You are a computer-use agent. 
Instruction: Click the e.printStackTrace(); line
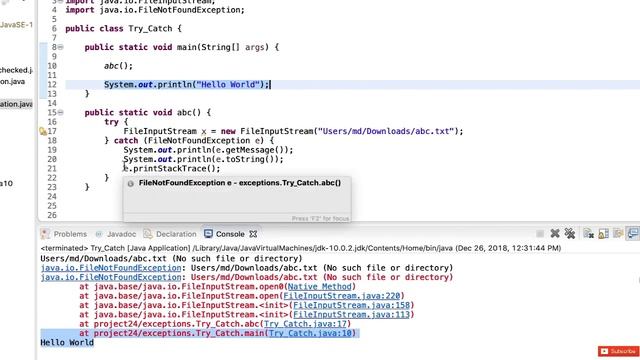[172, 169]
